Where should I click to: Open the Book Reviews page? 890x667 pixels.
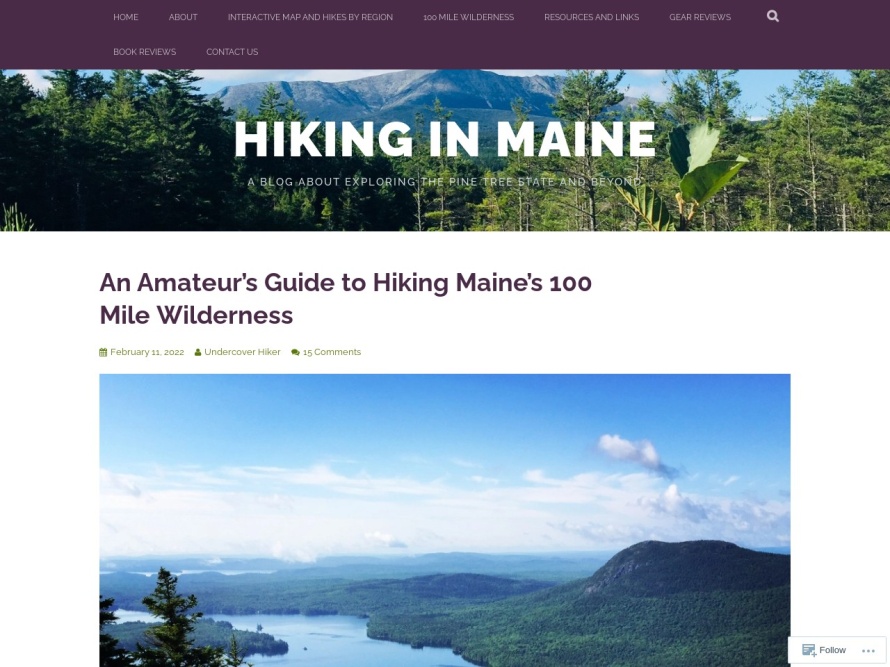[144, 52]
